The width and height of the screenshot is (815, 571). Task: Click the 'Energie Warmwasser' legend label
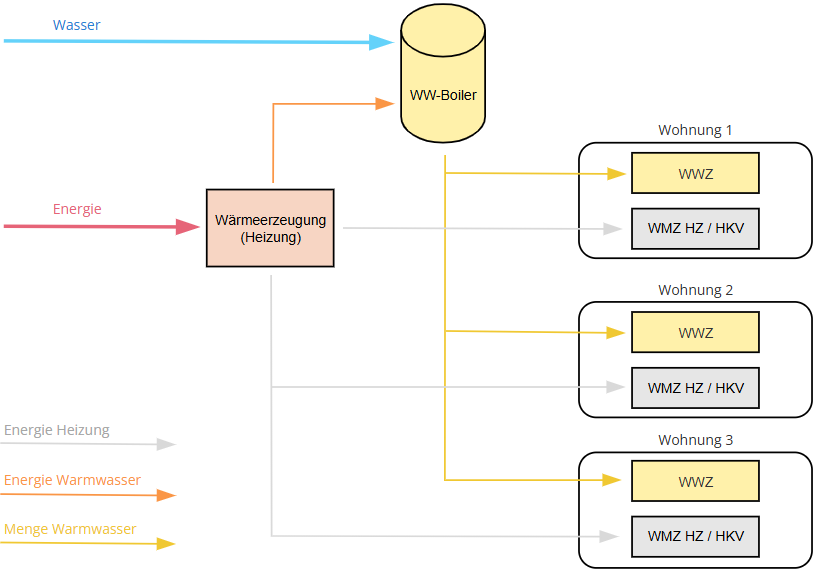pyautogui.click(x=72, y=480)
